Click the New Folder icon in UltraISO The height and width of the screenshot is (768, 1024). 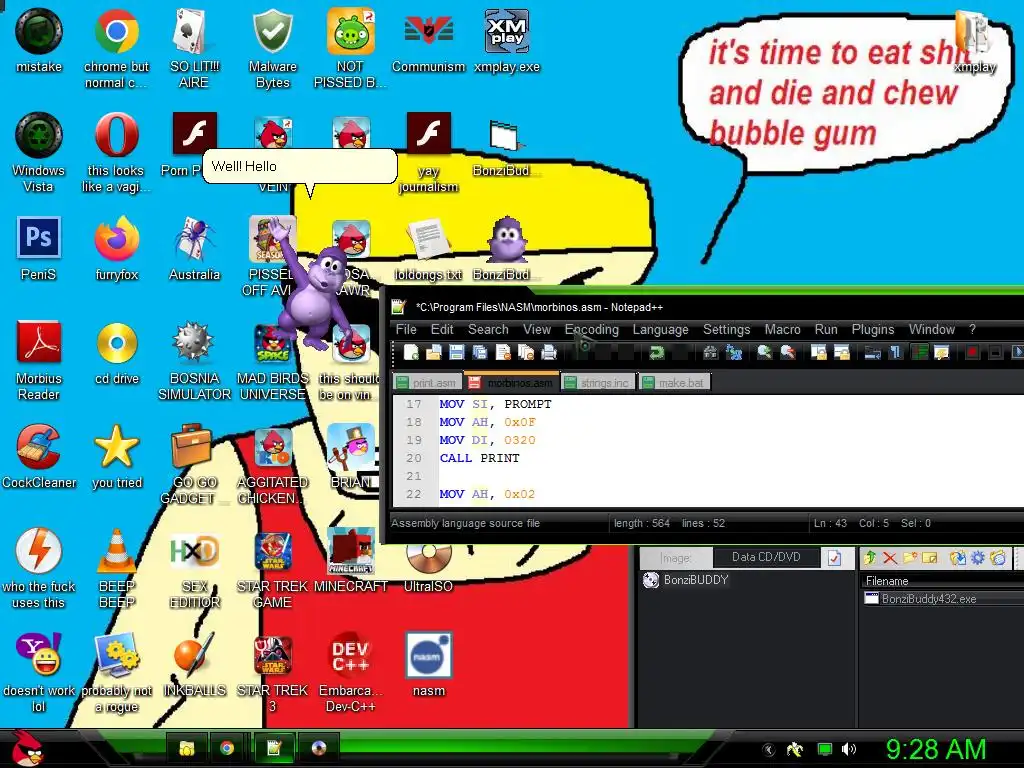(x=910, y=558)
